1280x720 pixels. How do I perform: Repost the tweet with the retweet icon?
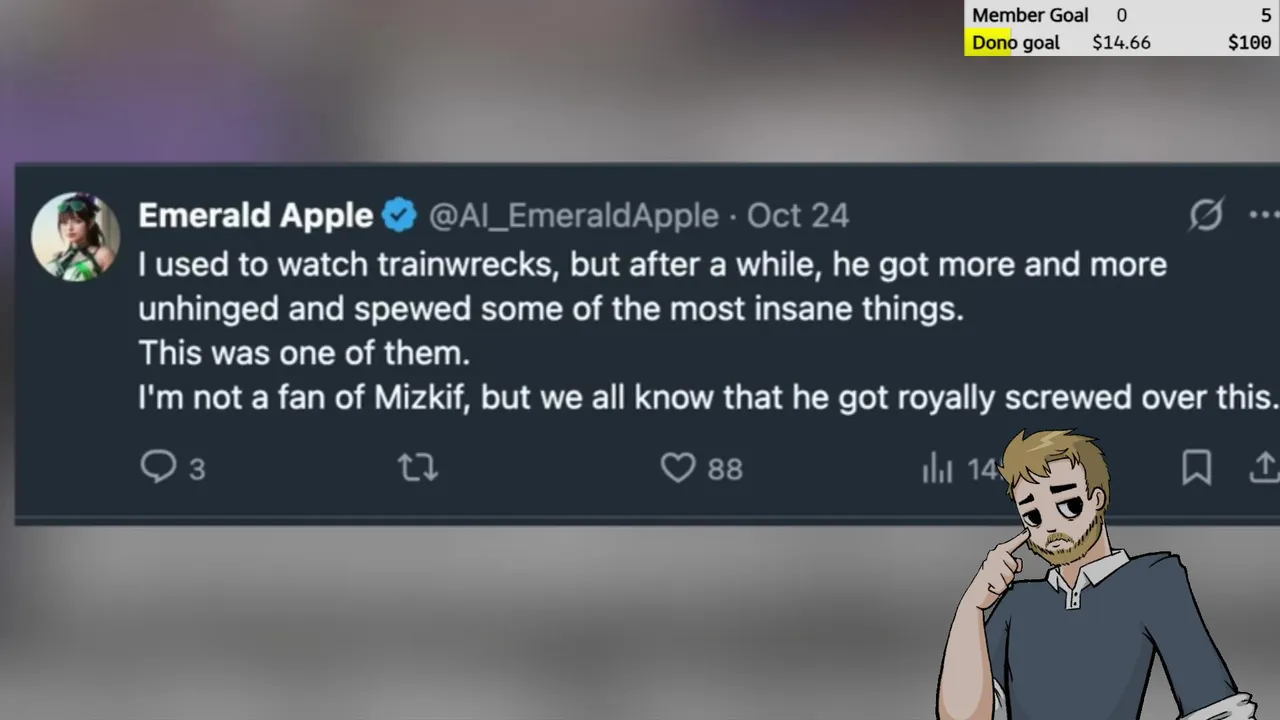[418, 467]
